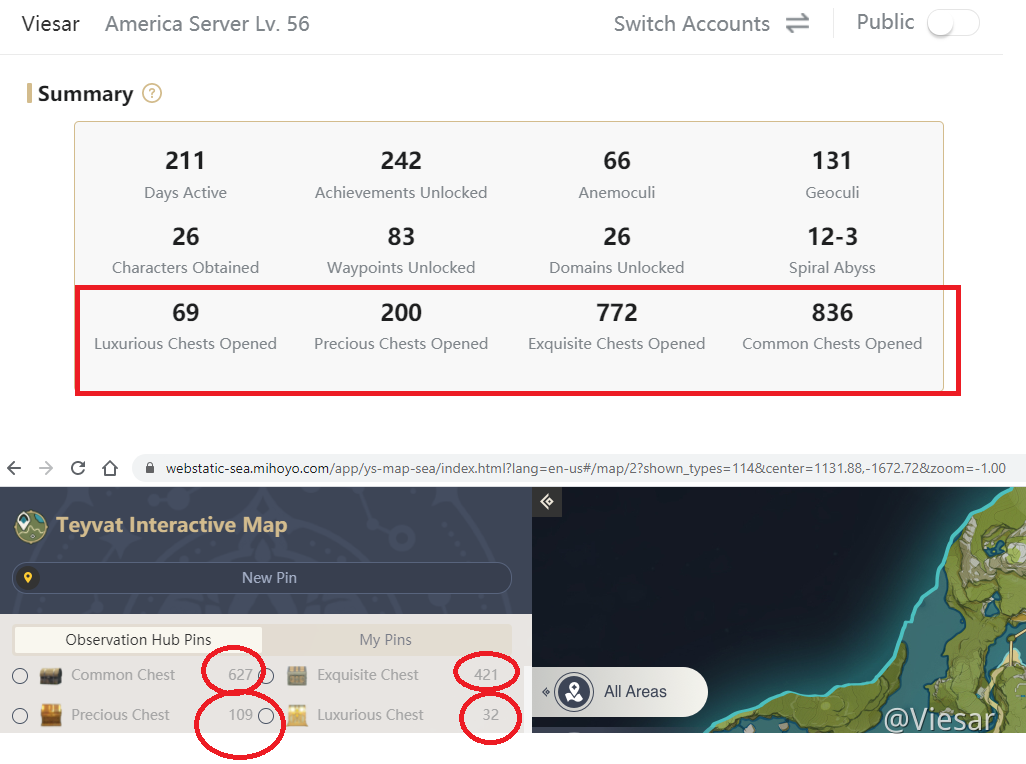Open the My Pins tab
This screenshot has height=764, width=1026.
[386, 640]
